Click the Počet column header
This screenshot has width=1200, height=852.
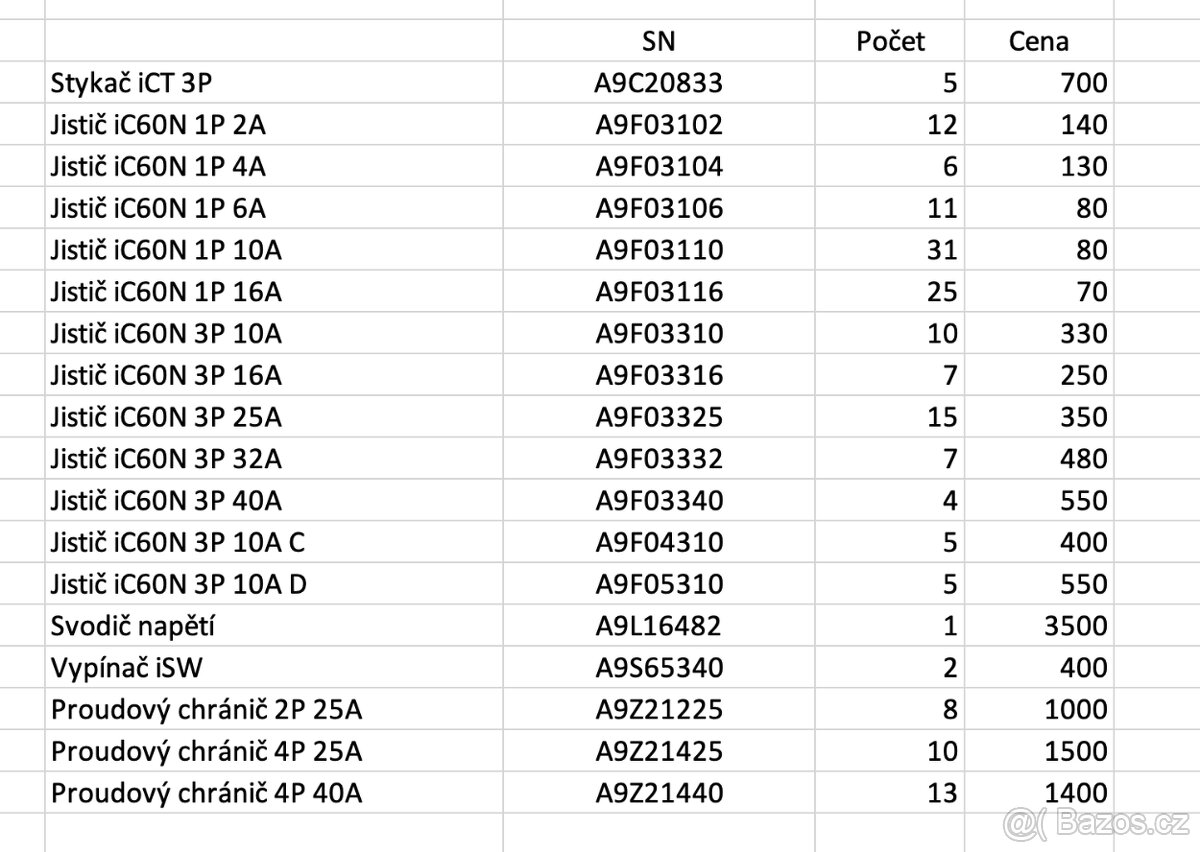(890, 41)
